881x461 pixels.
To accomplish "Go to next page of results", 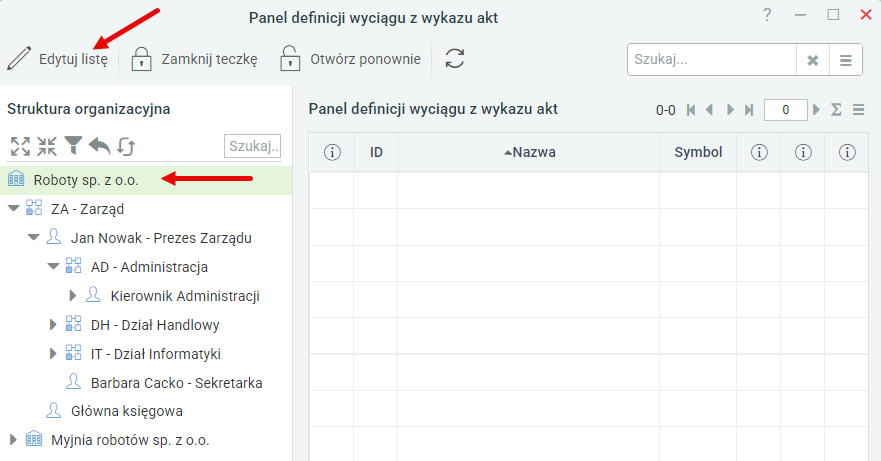I will pos(730,110).
